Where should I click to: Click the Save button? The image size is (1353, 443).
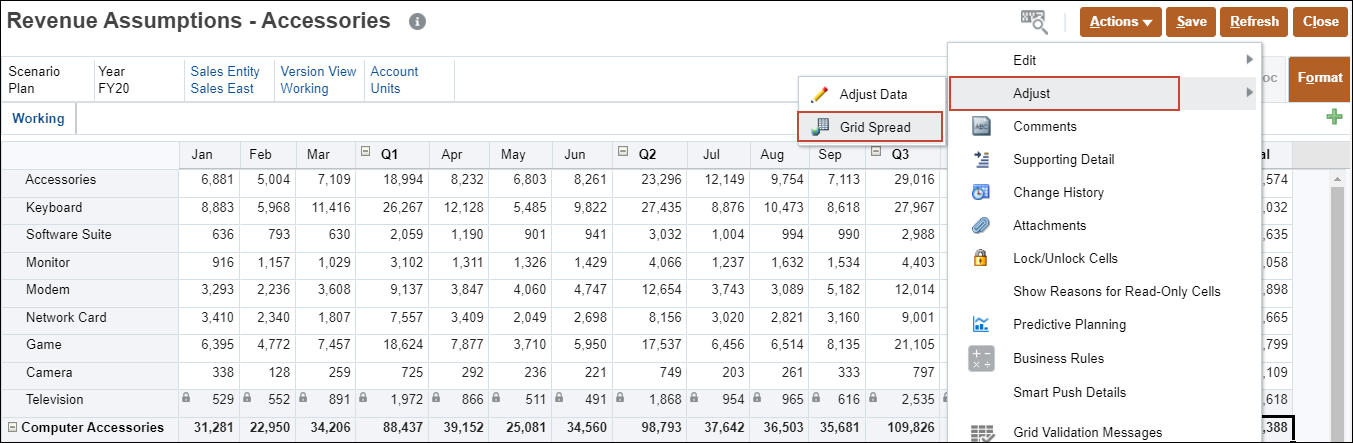coord(1191,21)
